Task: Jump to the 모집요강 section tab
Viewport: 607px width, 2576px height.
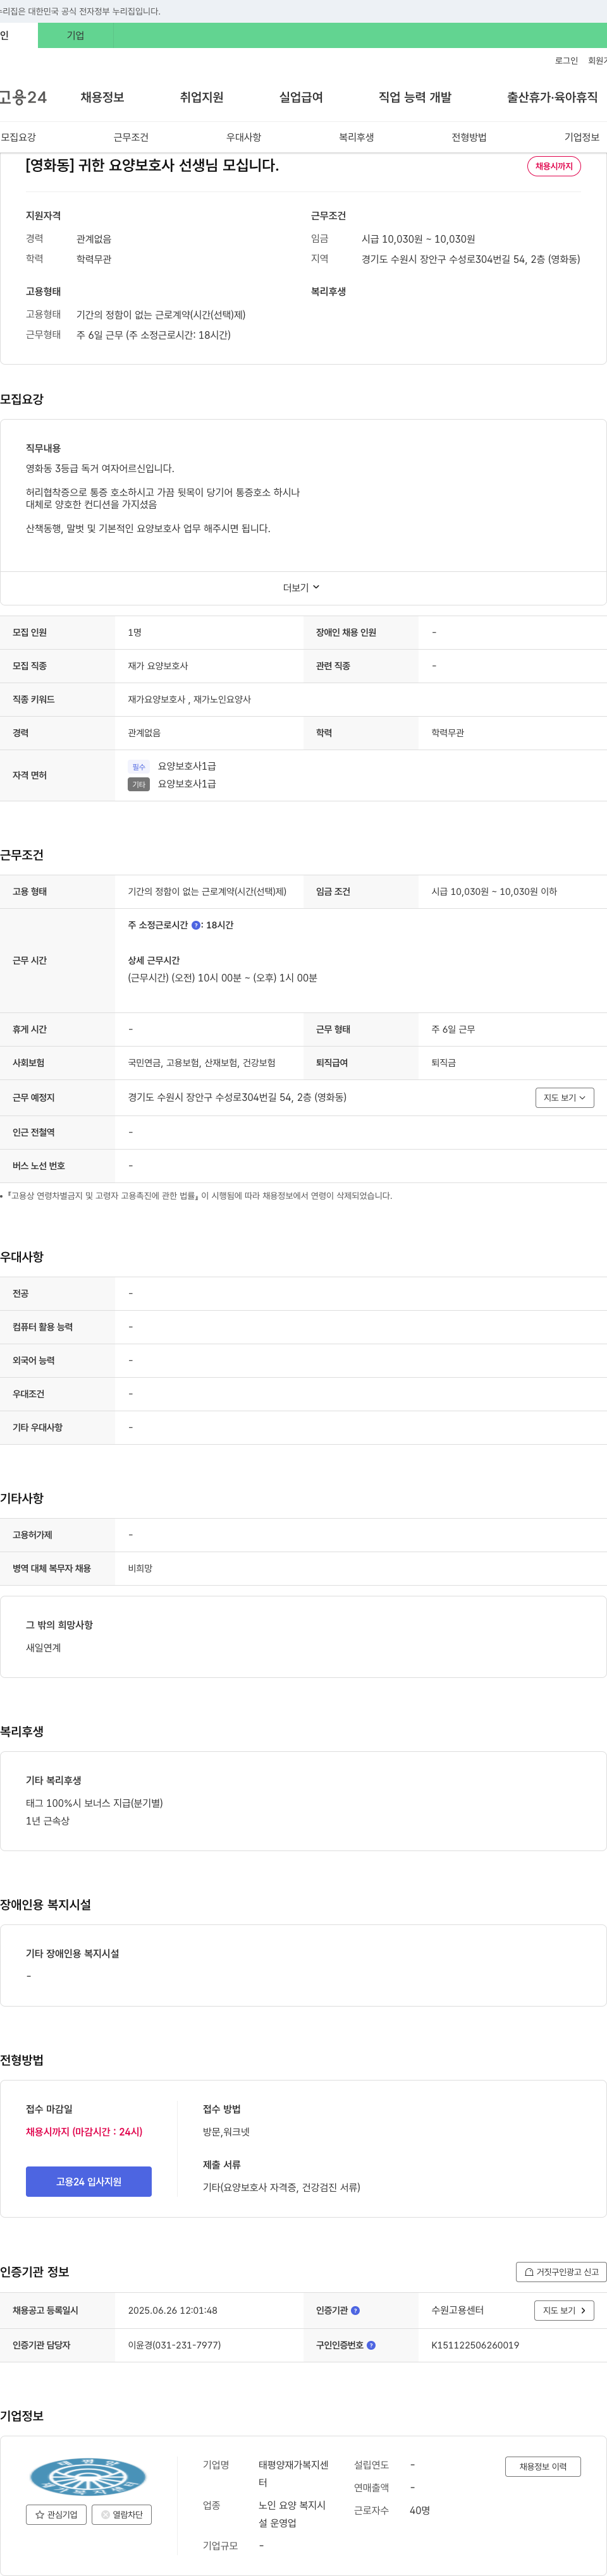Action: click(x=18, y=137)
